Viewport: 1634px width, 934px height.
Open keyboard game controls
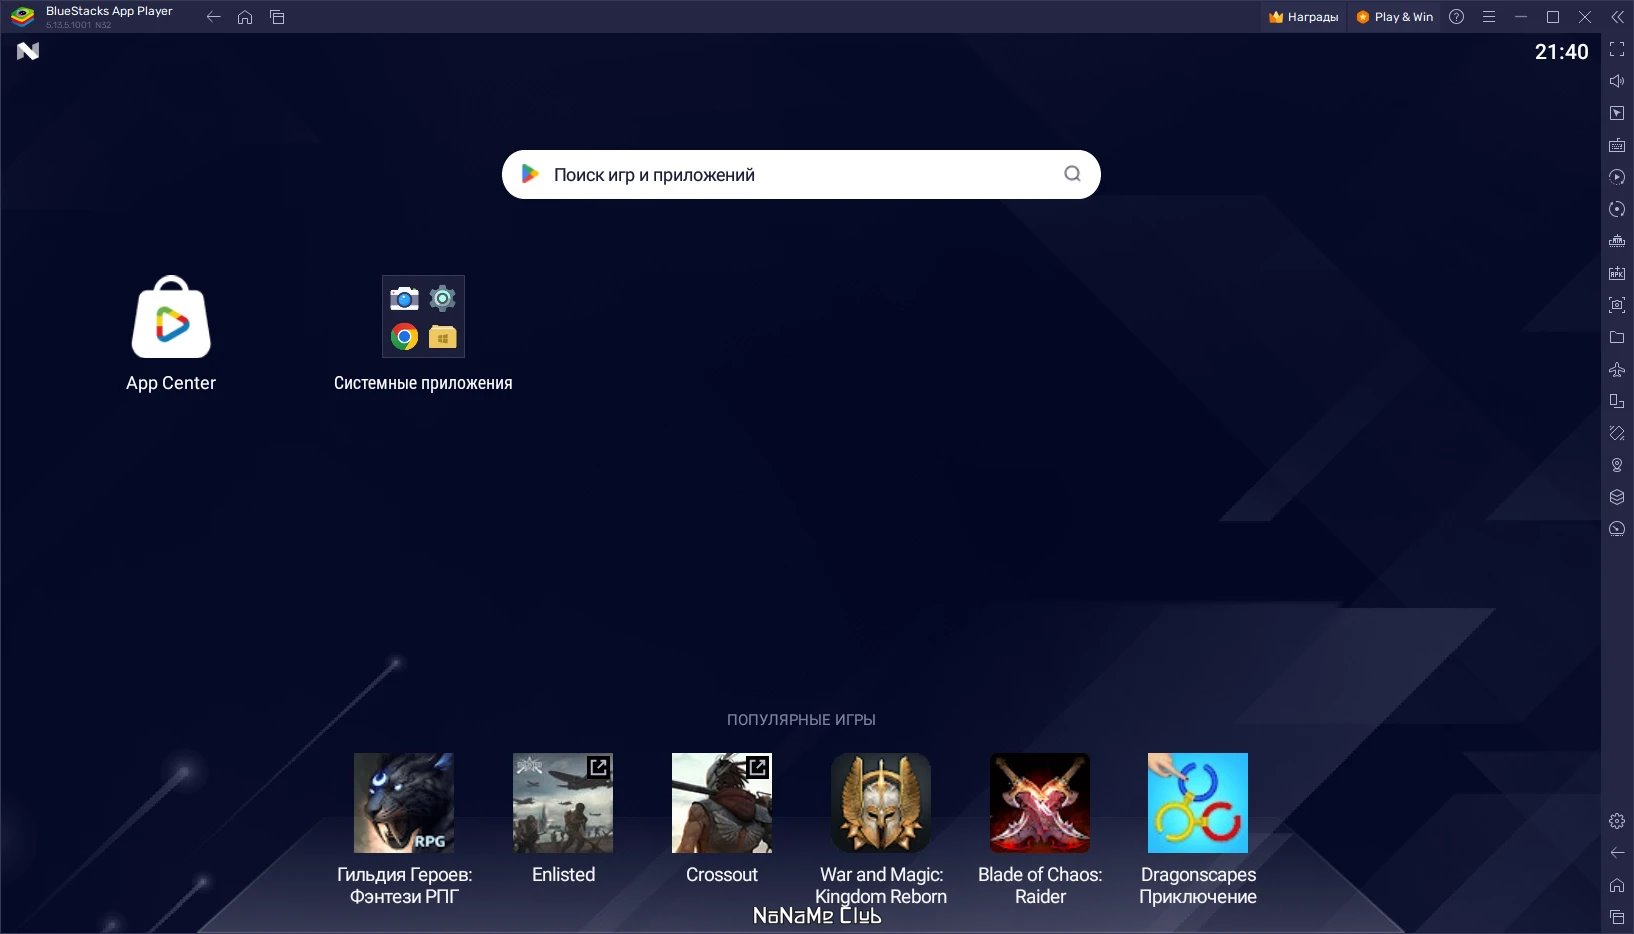click(x=1617, y=145)
